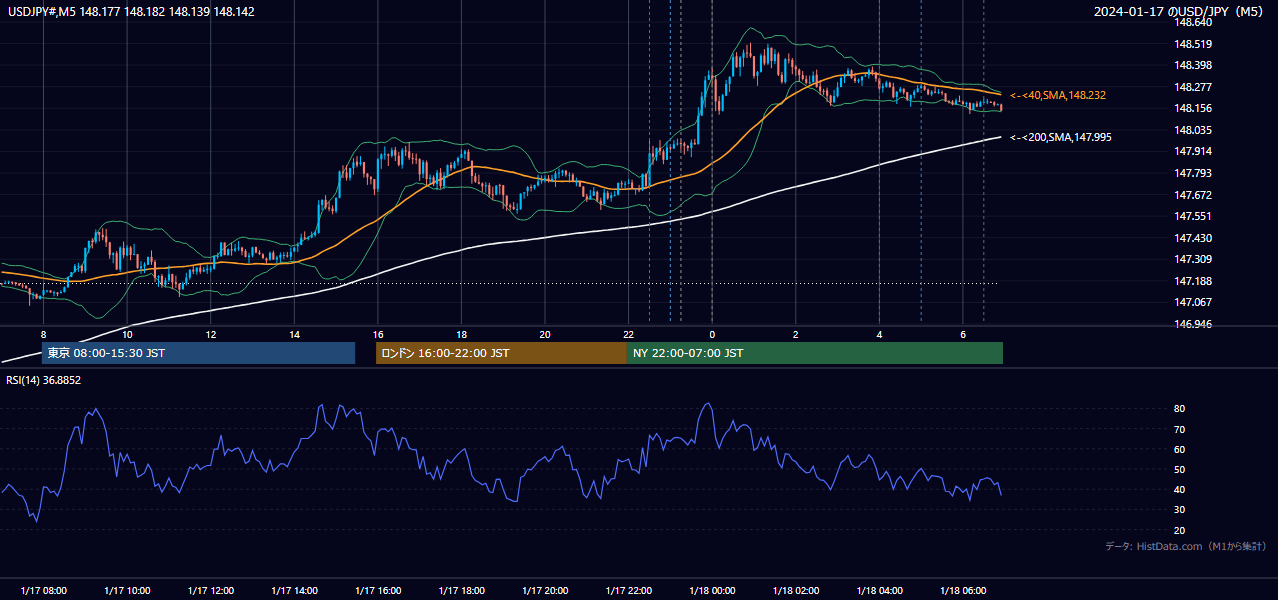Click the 40 SMA label reading 148.232
Screen dimensions: 1278x600
[1058, 95]
